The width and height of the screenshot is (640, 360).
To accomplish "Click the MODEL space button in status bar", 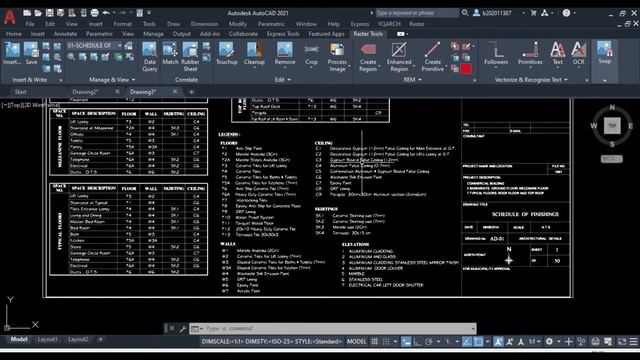I will (356, 342).
